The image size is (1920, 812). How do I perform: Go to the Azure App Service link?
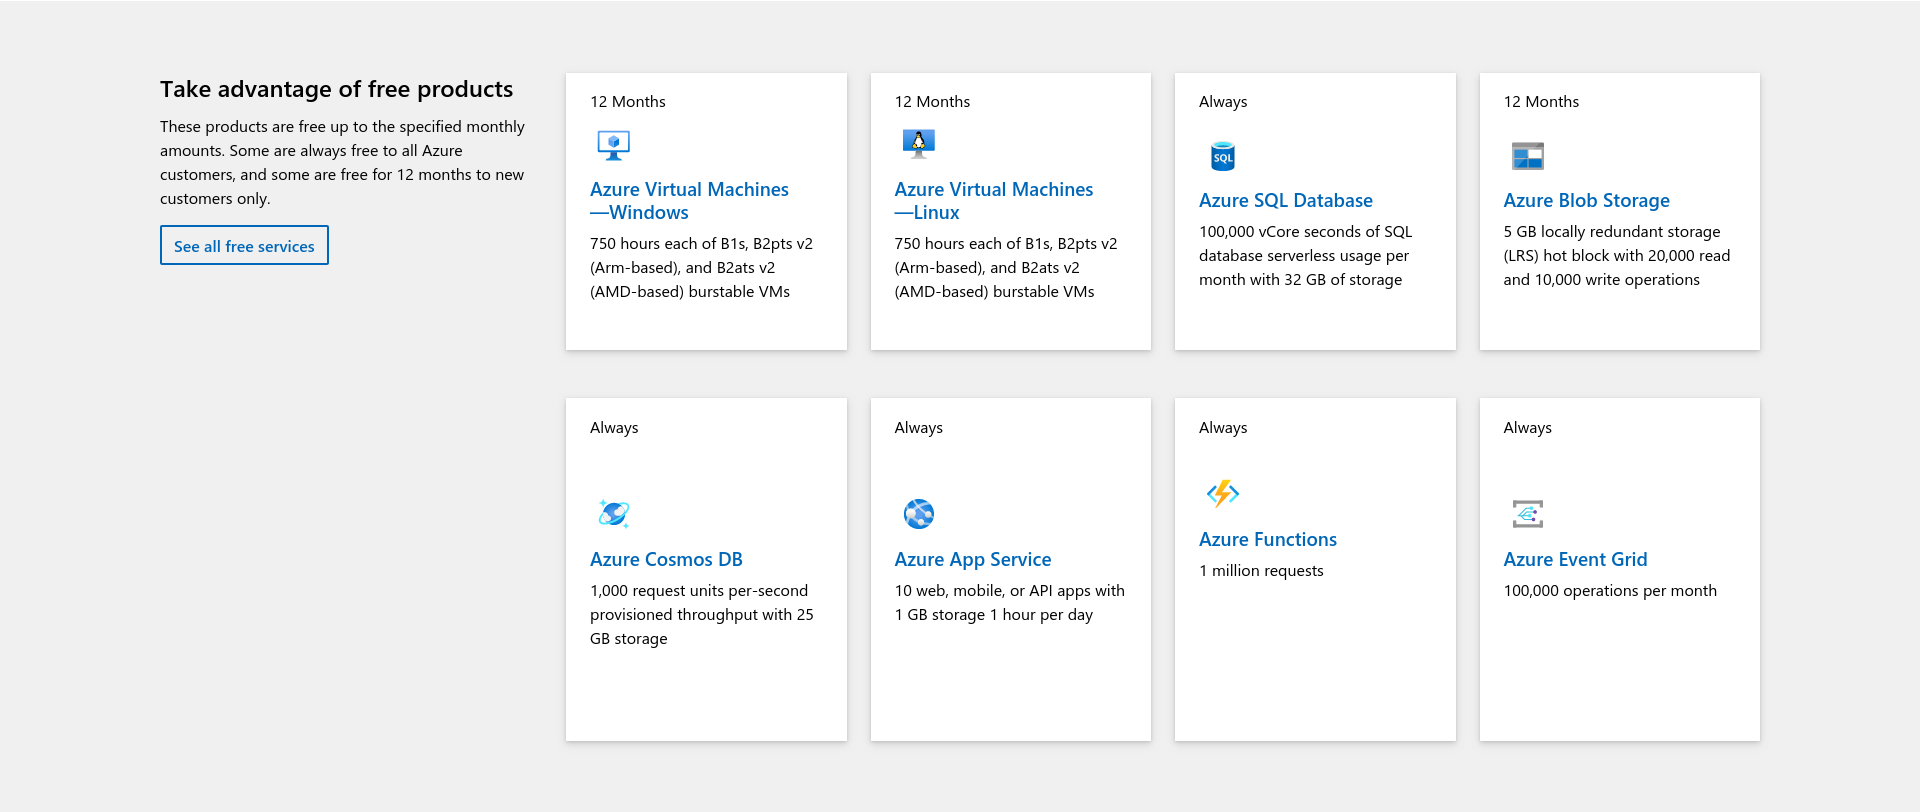click(x=972, y=560)
